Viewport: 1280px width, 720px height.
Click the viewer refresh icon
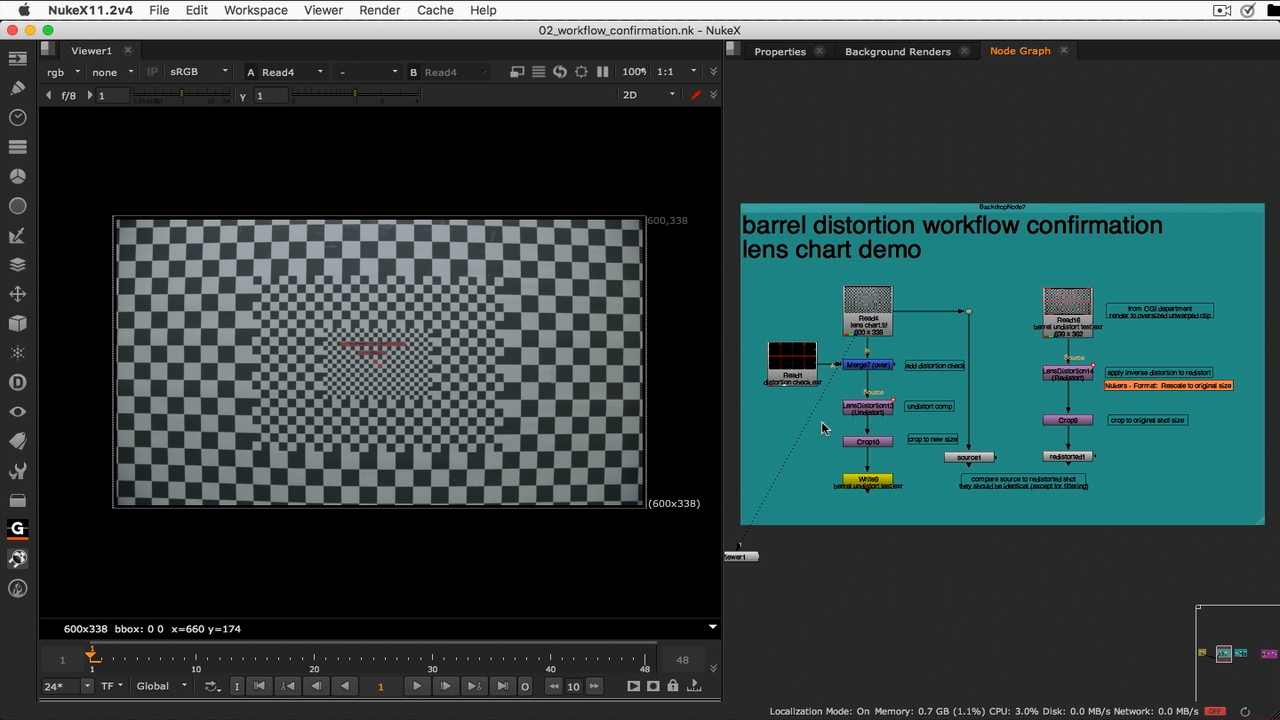pos(559,72)
